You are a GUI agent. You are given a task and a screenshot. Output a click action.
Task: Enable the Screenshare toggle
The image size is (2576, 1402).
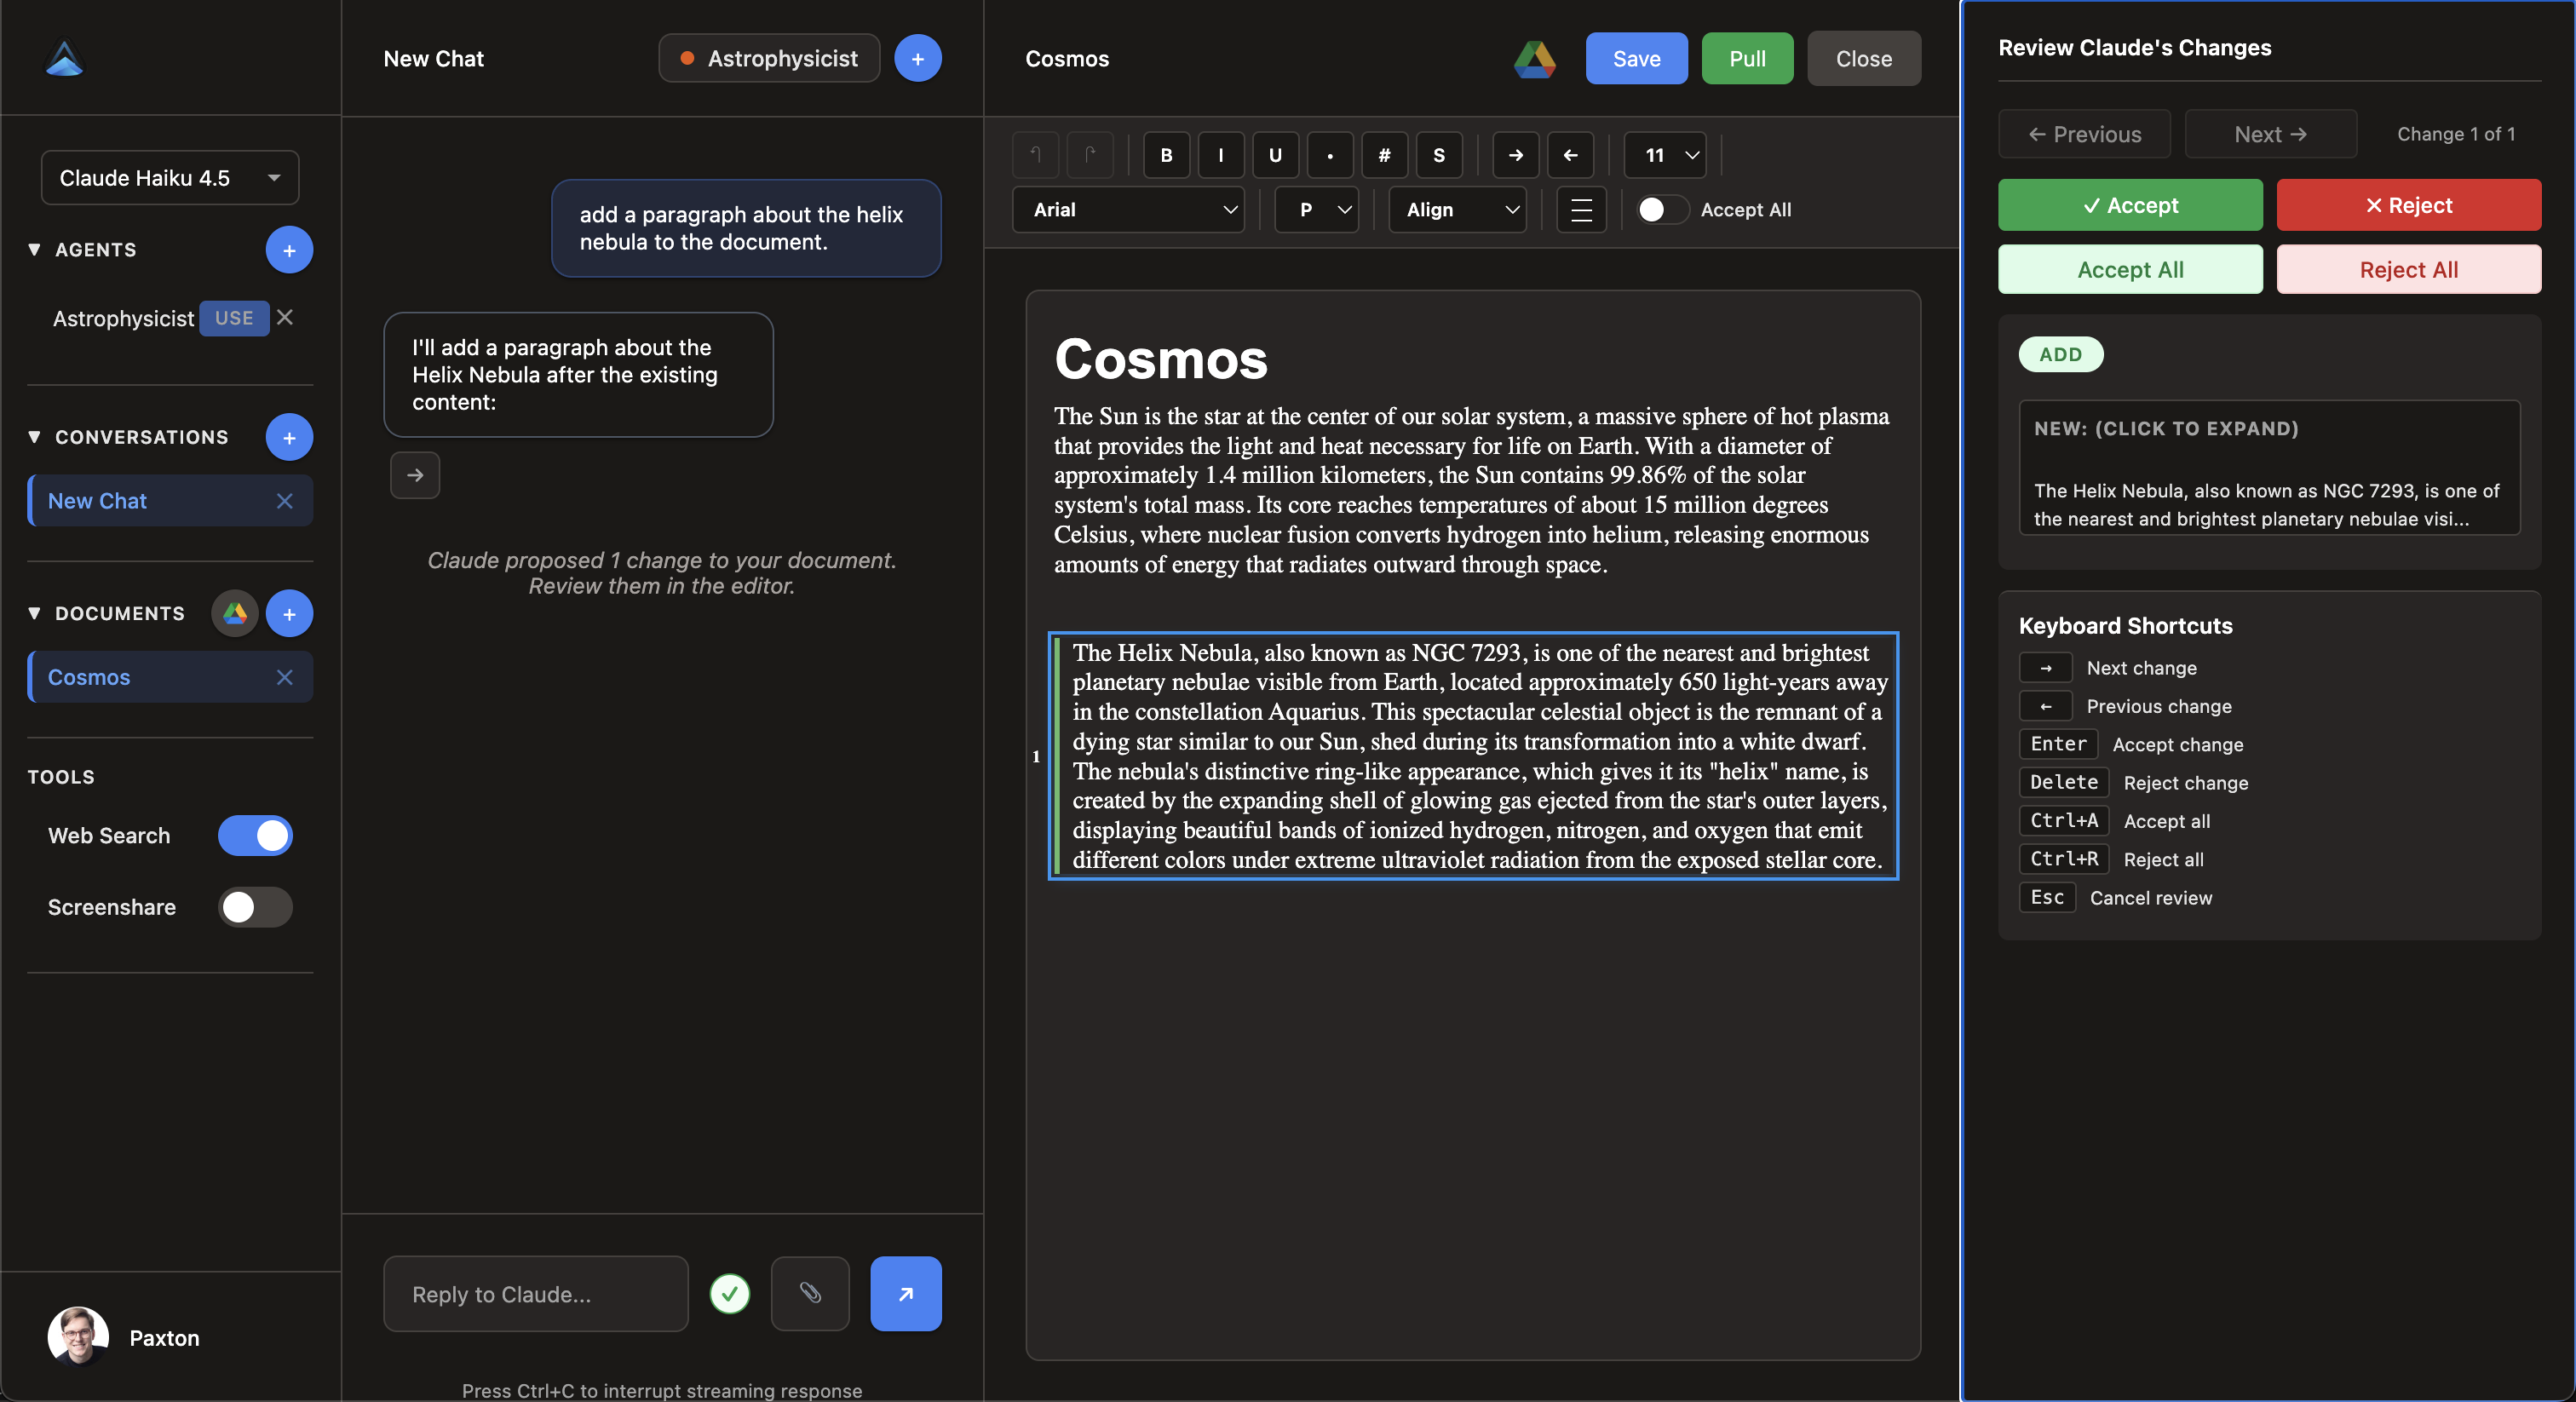click(255, 907)
